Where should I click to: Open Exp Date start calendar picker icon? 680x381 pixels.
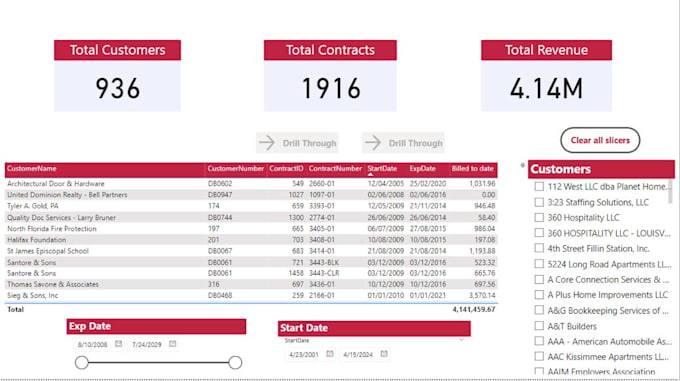(118, 344)
